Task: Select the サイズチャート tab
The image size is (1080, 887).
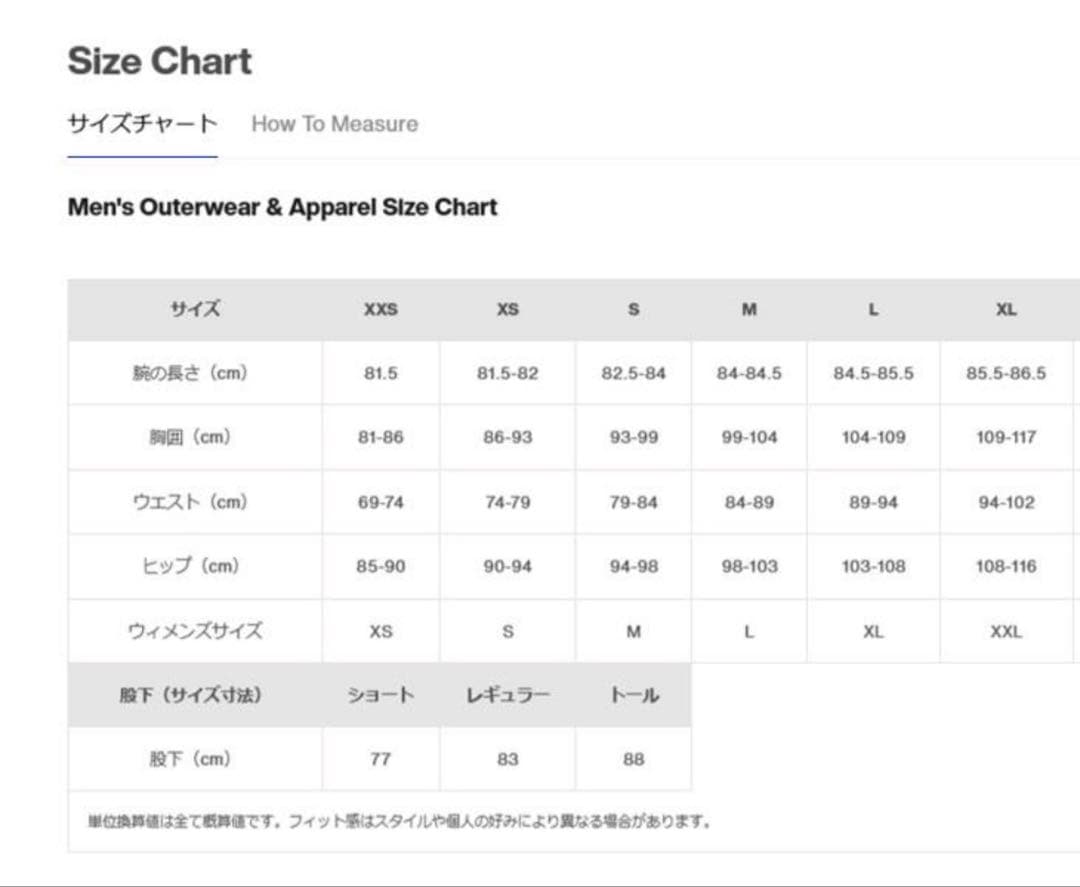Action: 141,124
